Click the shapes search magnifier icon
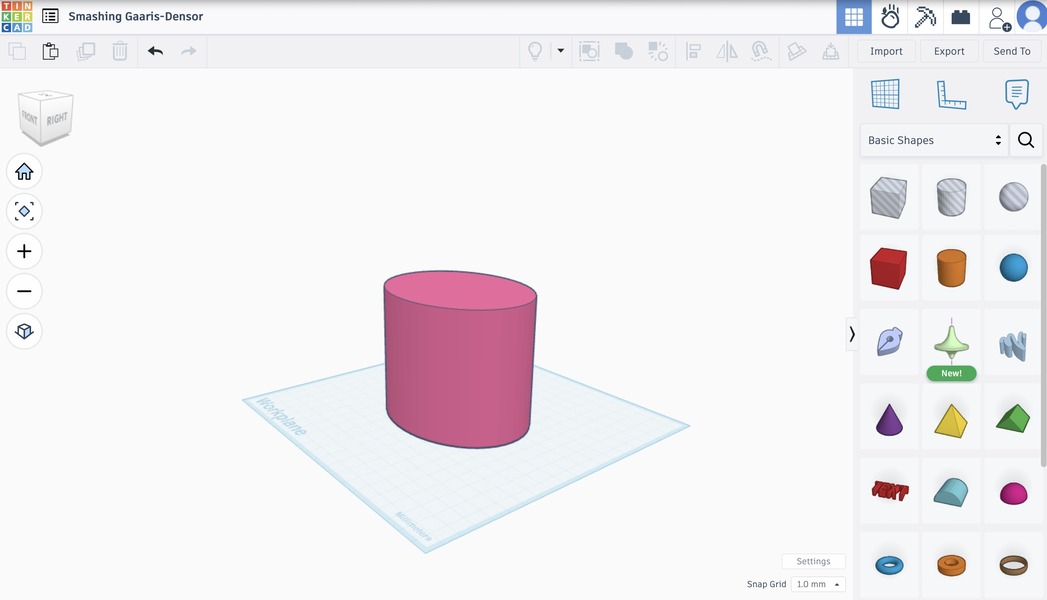This screenshot has height=600, width=1047. tap(1025, 140)
